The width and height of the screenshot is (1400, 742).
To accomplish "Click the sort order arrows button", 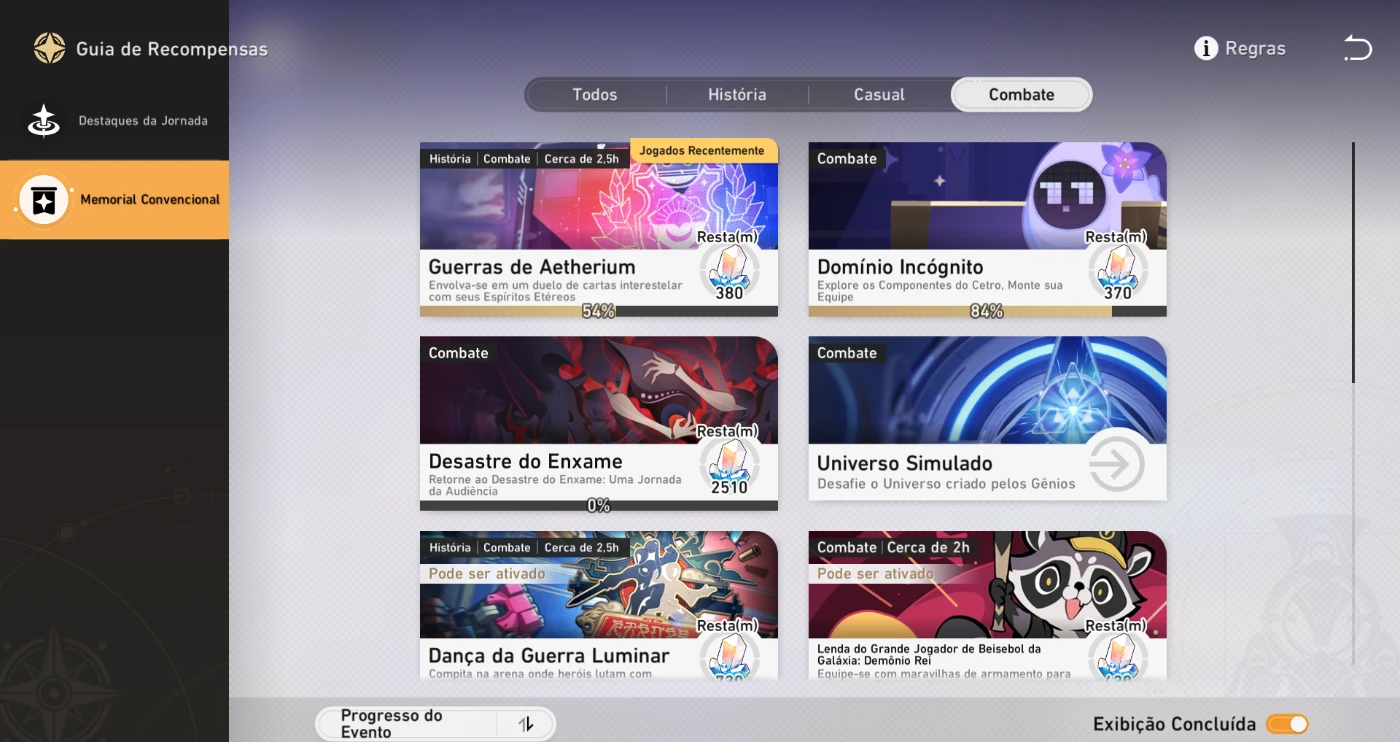I will coord(526,724).
